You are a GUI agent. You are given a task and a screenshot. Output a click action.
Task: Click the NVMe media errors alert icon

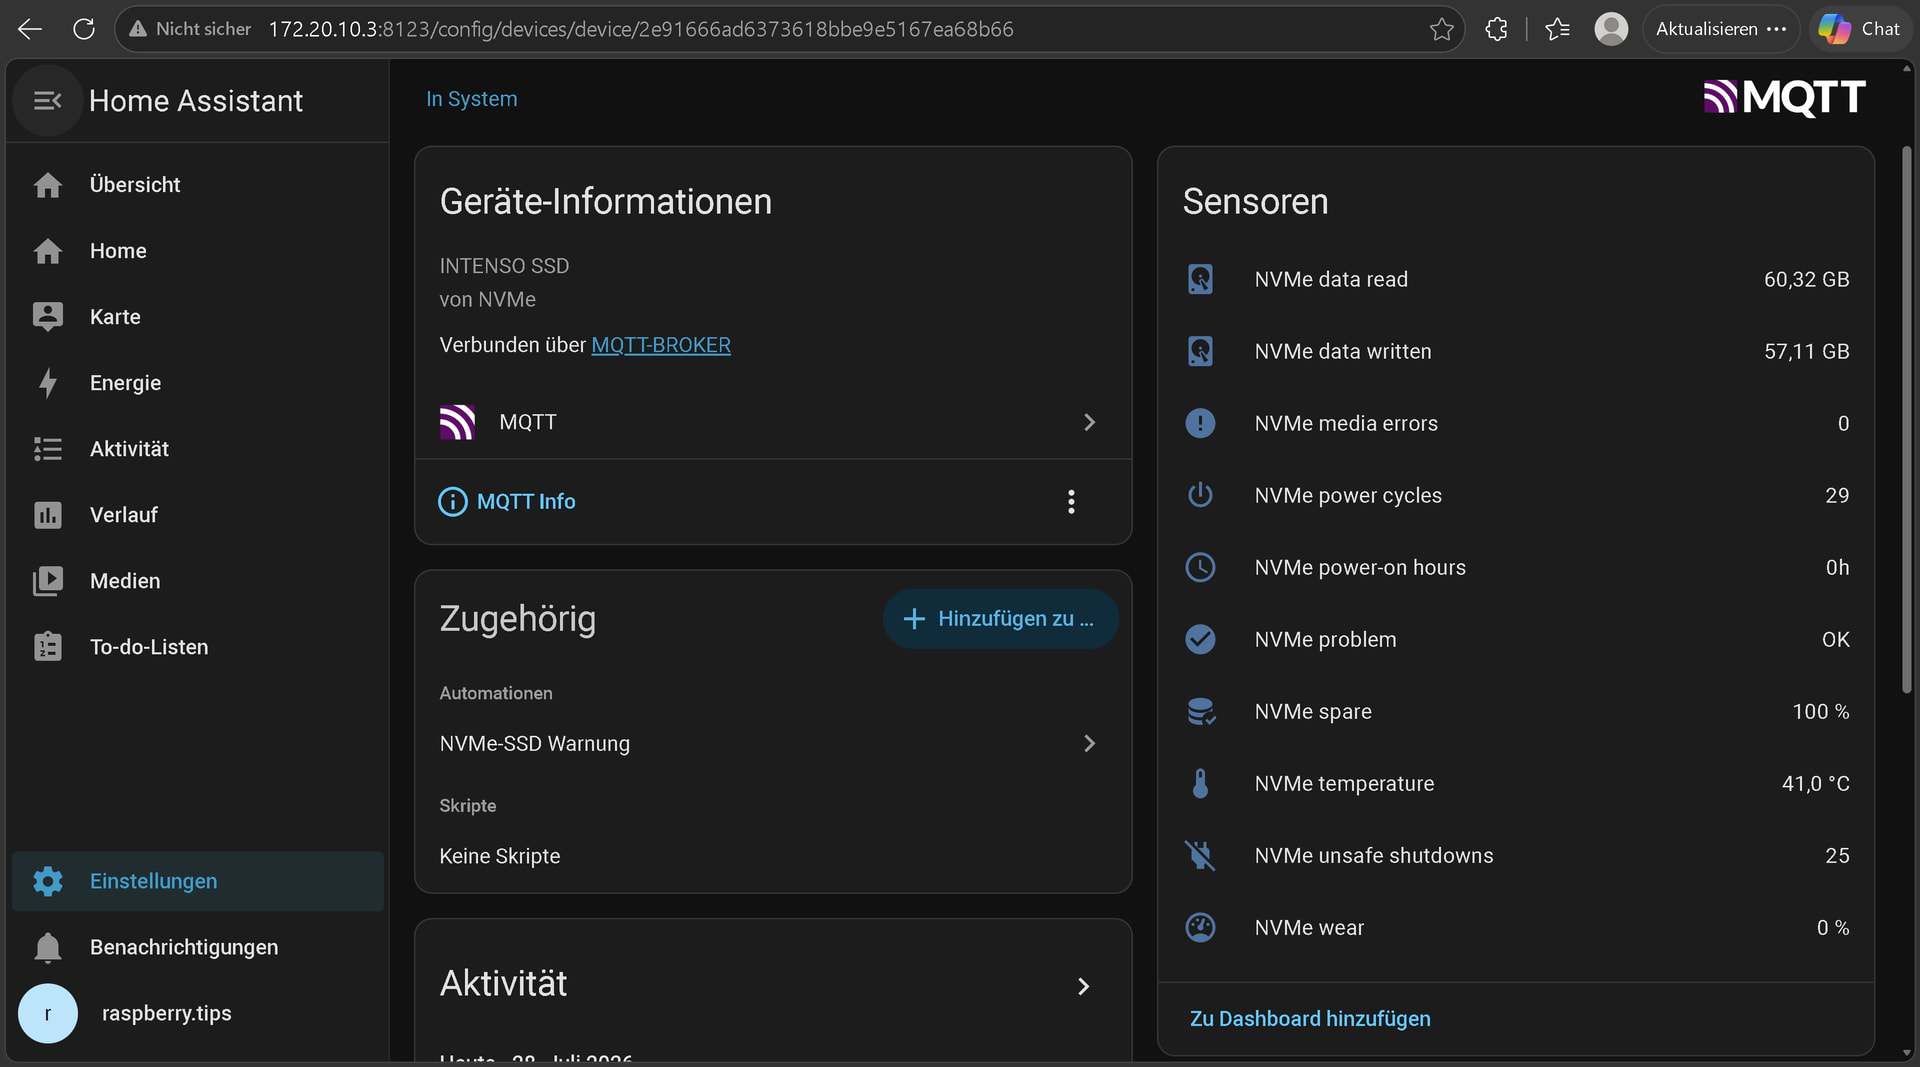pos(1200,423)
